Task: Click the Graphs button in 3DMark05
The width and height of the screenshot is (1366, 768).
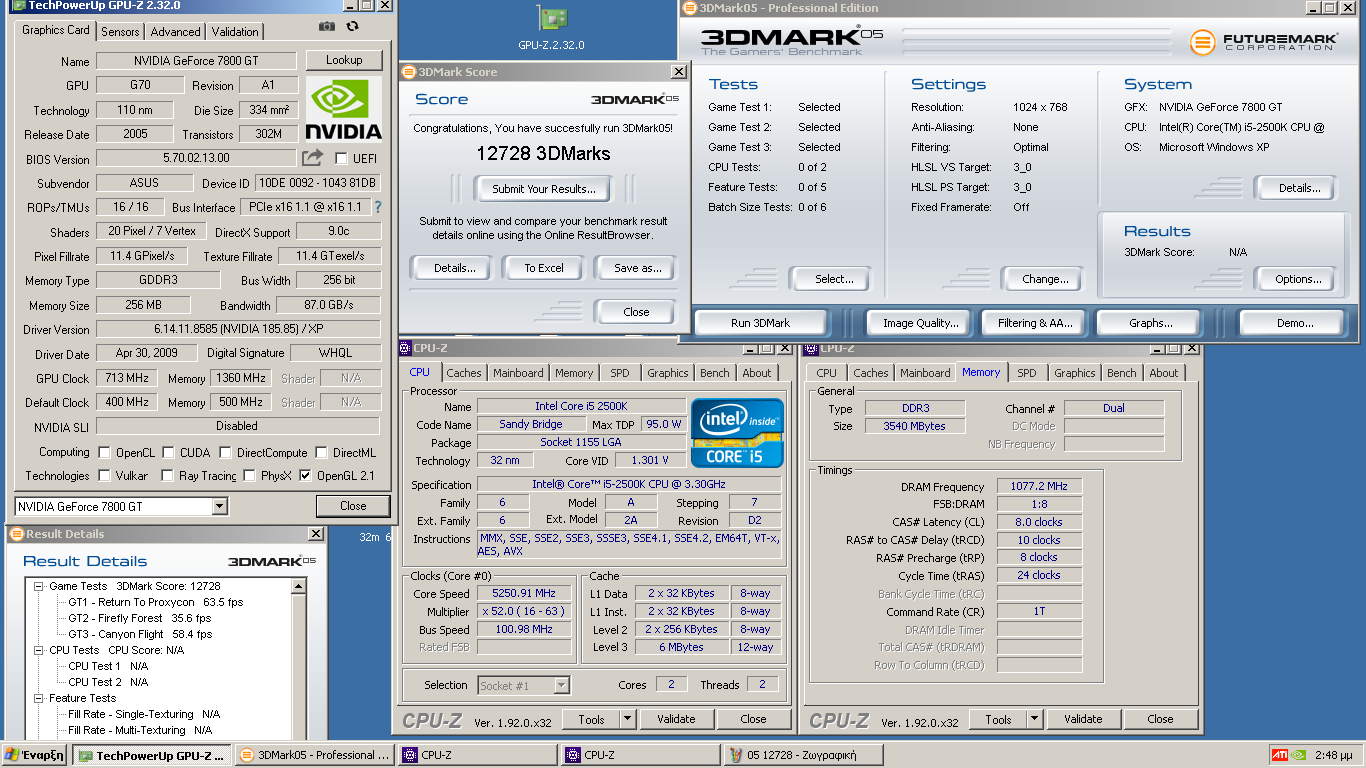Action: tap(1151, 323)
